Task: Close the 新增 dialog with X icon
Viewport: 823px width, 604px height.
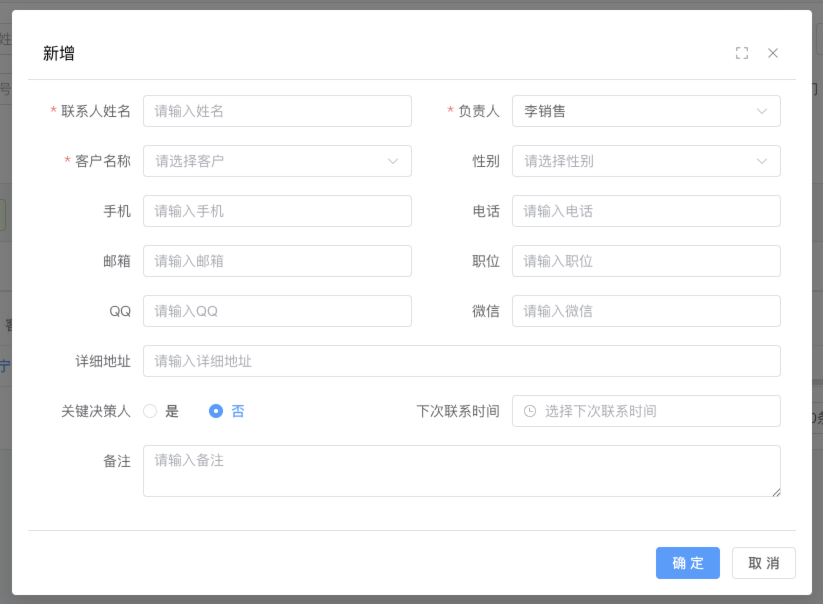Action: tap(773, 53)
